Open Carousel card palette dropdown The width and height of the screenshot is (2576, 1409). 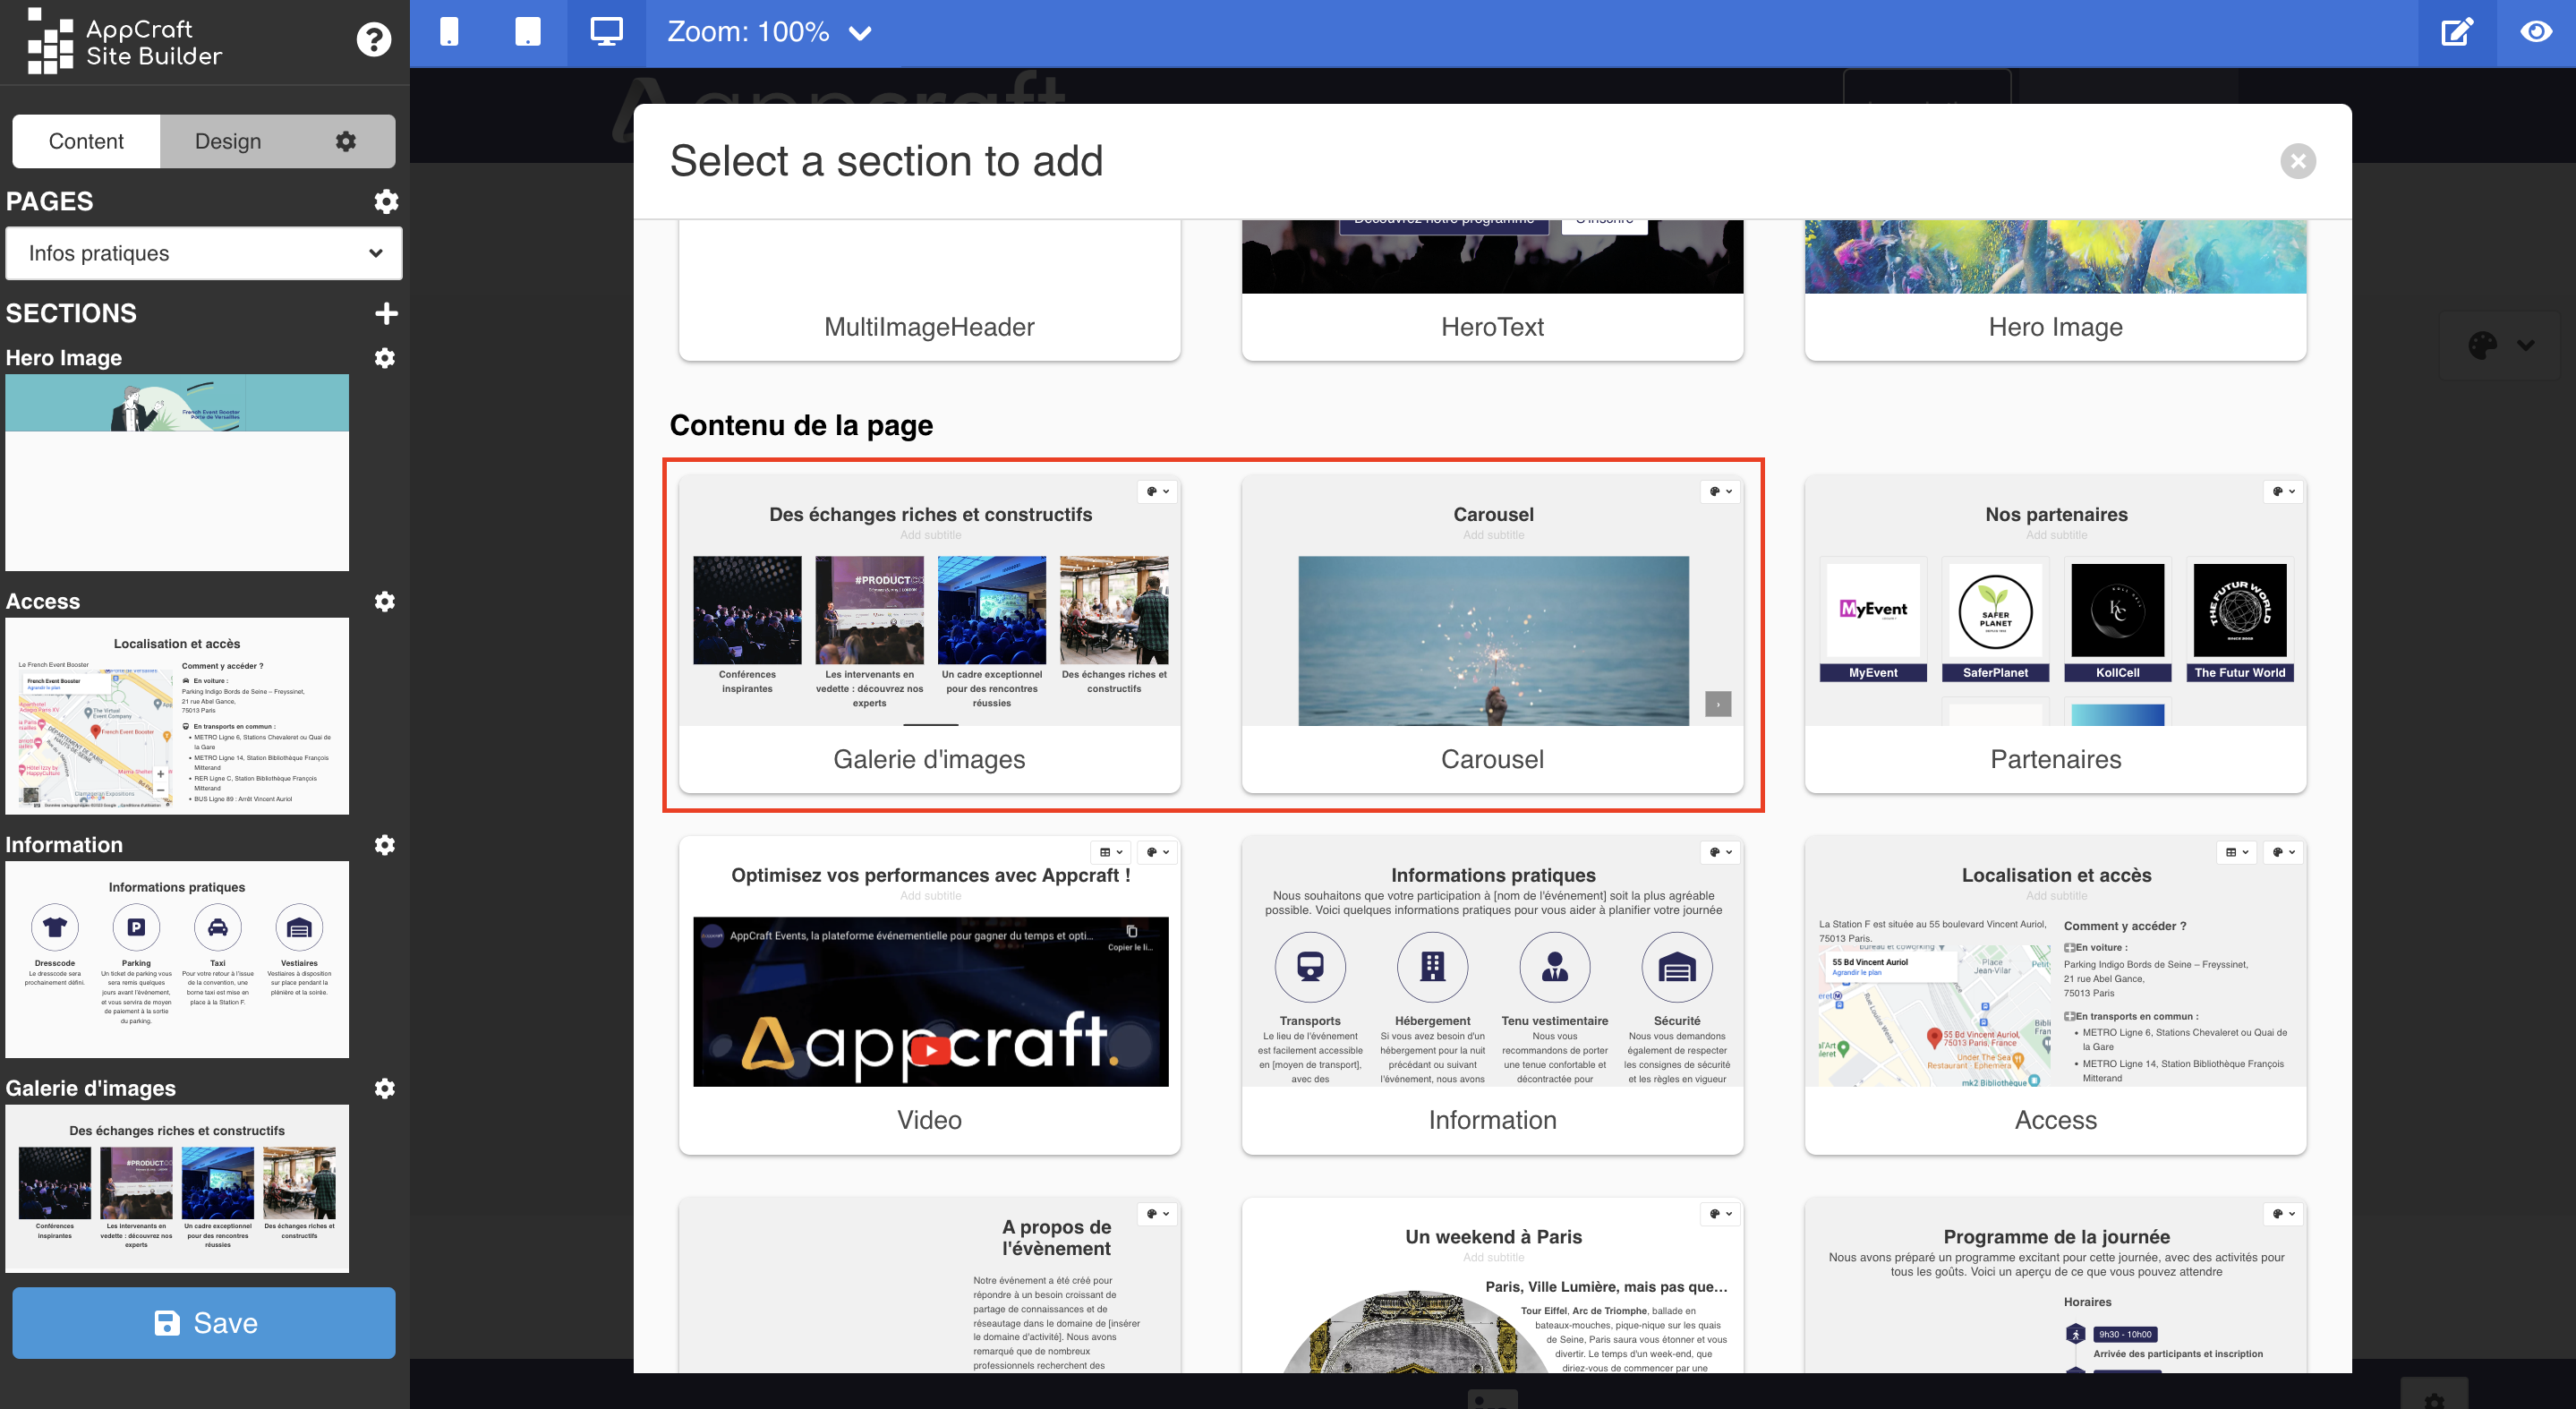[x=1720, y=491]
